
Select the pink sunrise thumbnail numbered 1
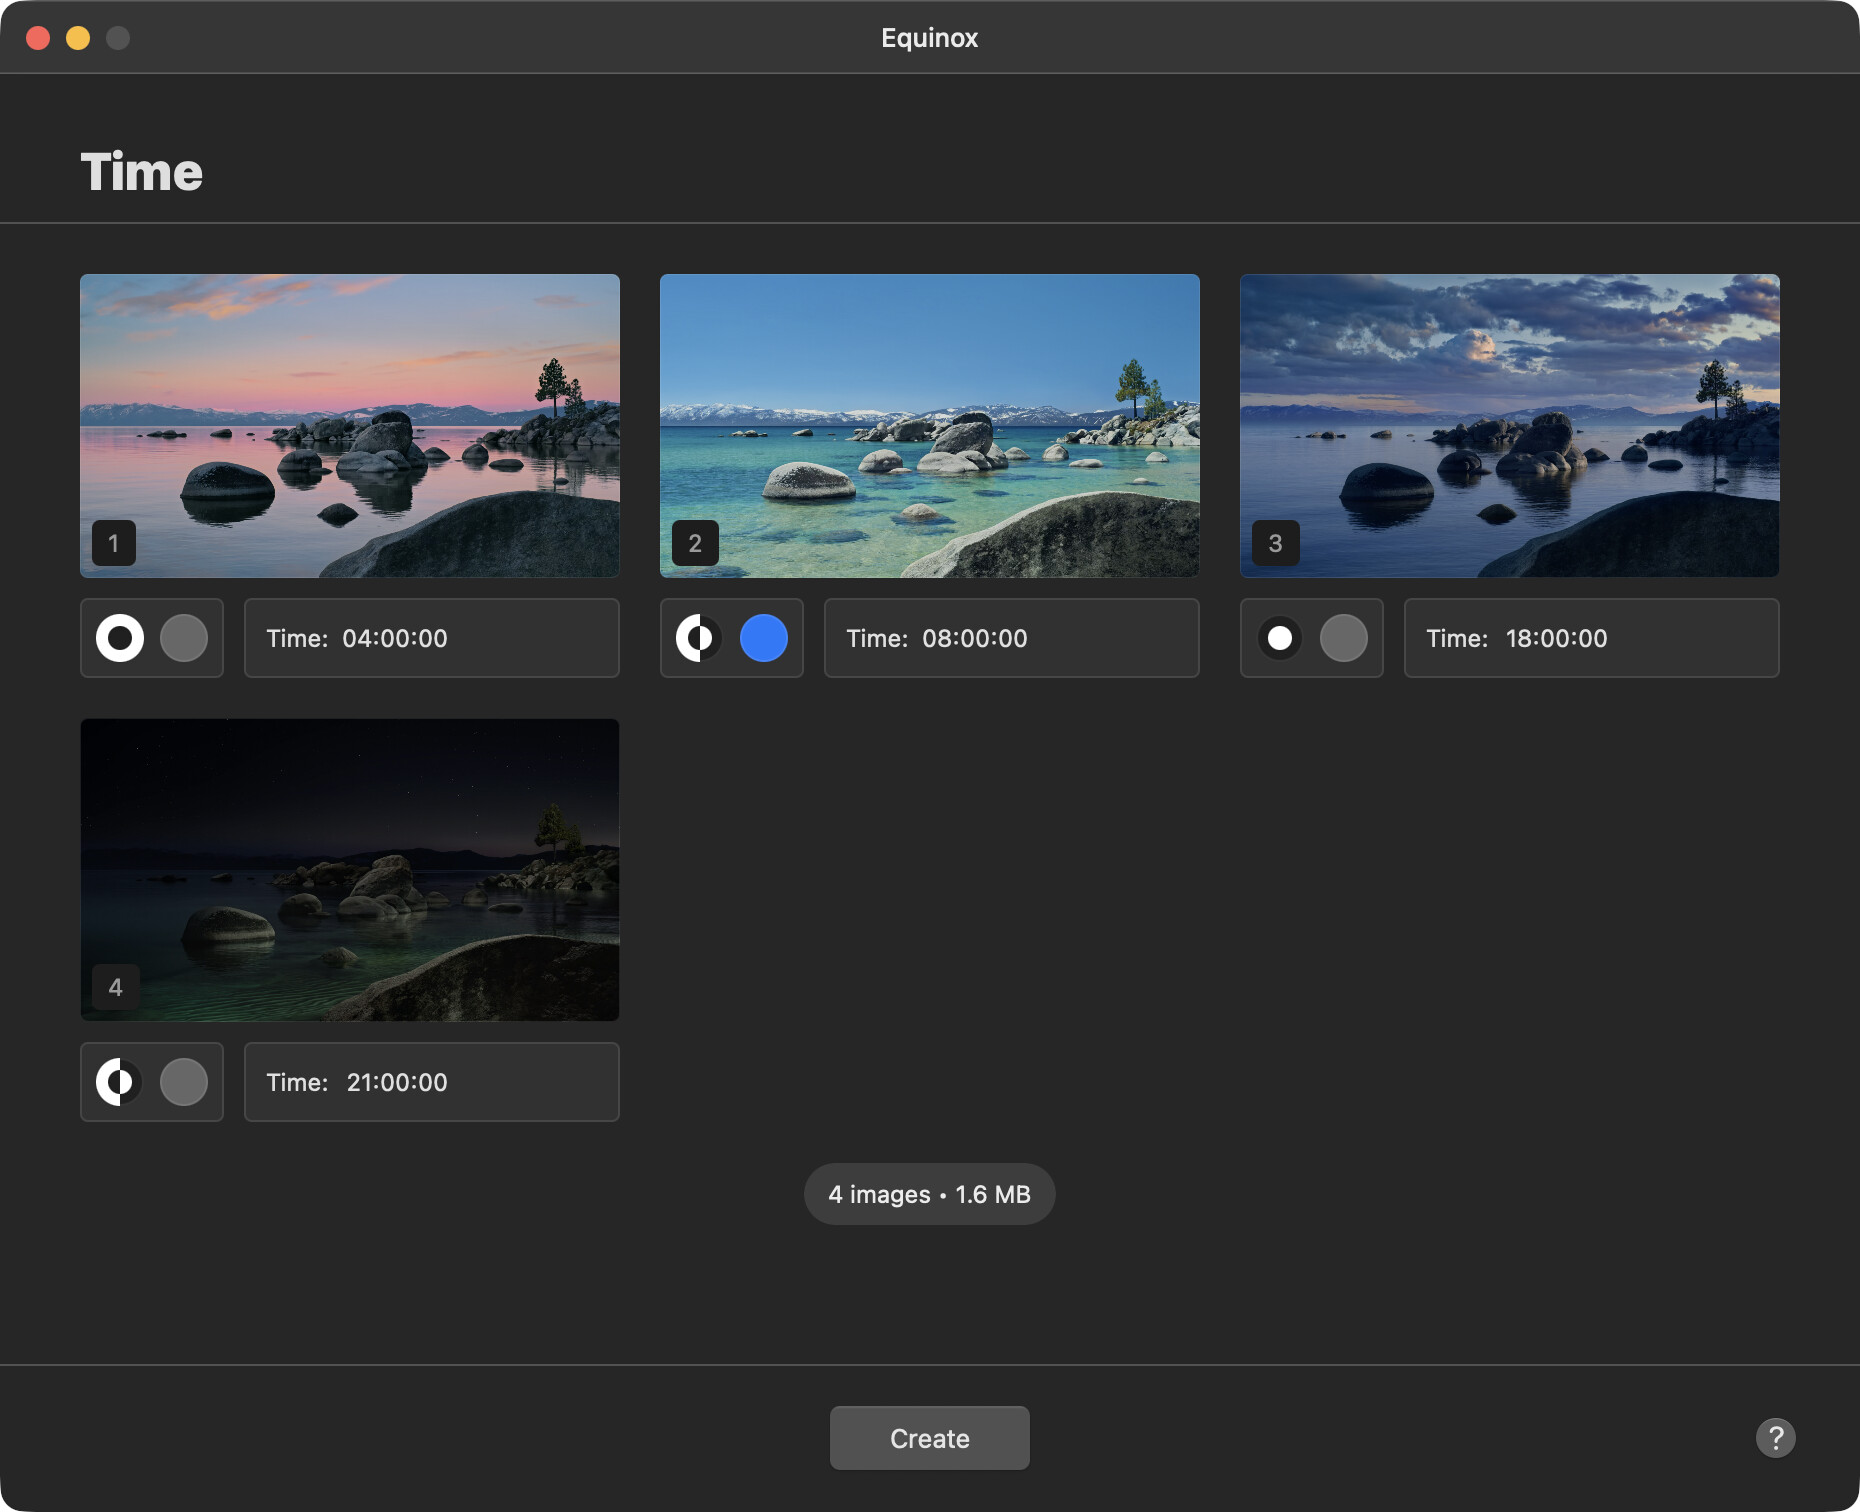click(x=350, y=426)
